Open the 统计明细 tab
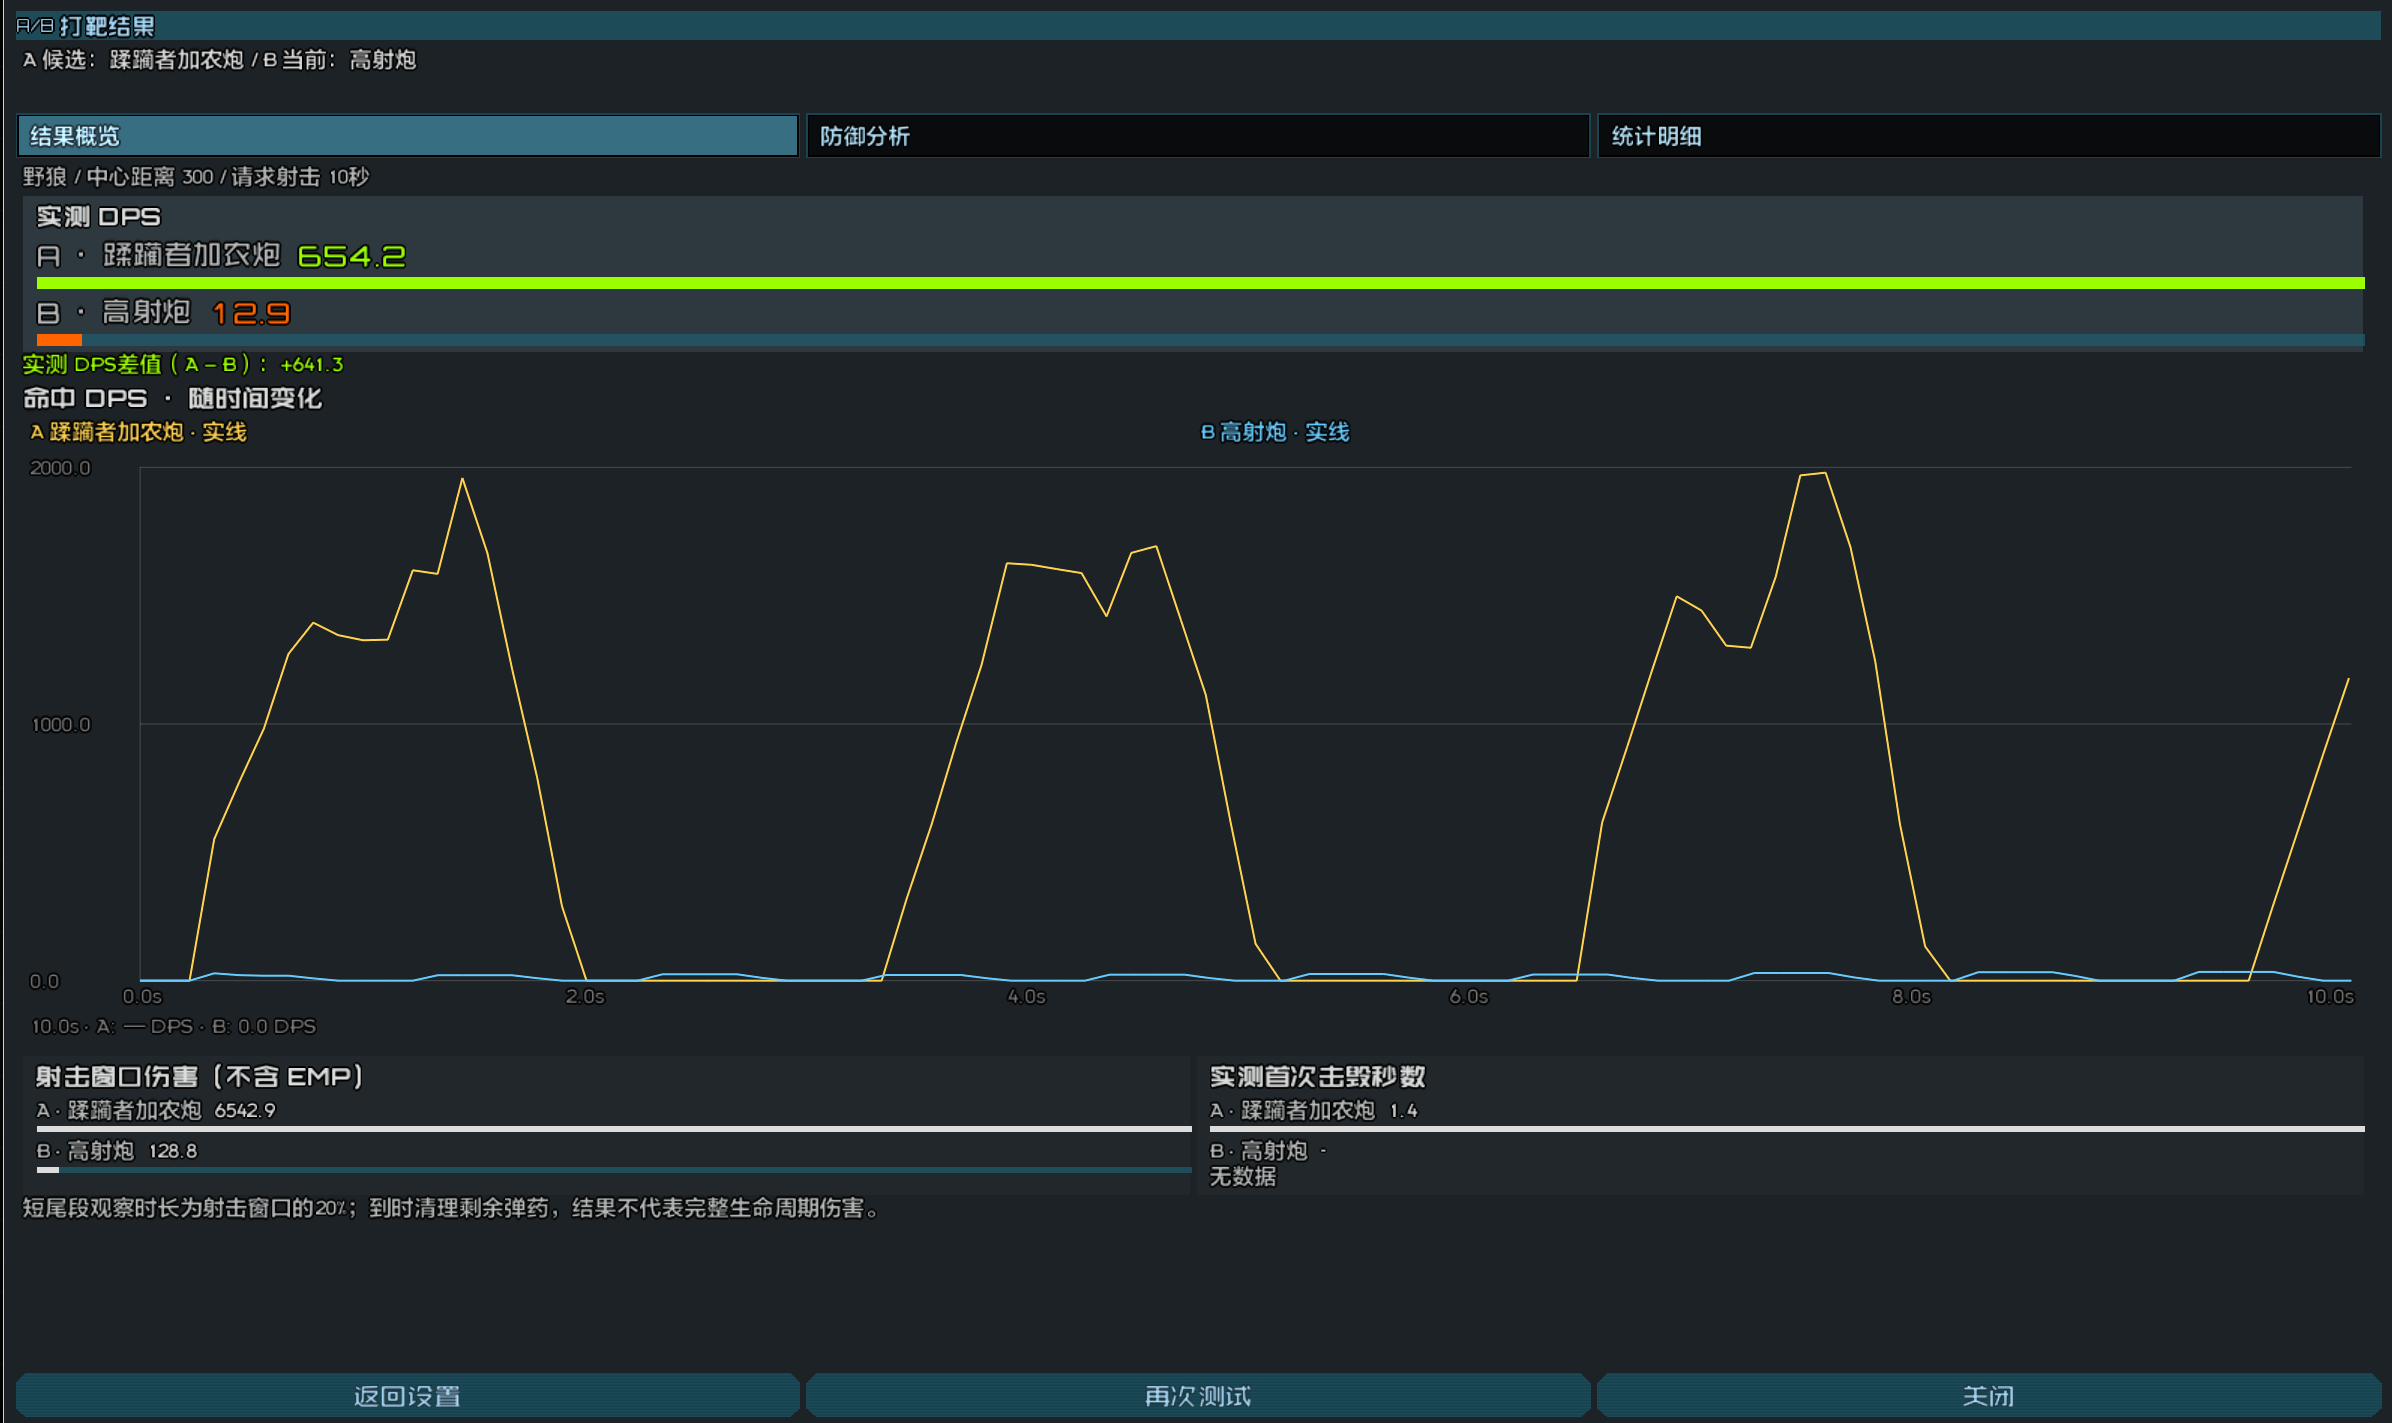 pyautogui.click(x=1988, y=136)
